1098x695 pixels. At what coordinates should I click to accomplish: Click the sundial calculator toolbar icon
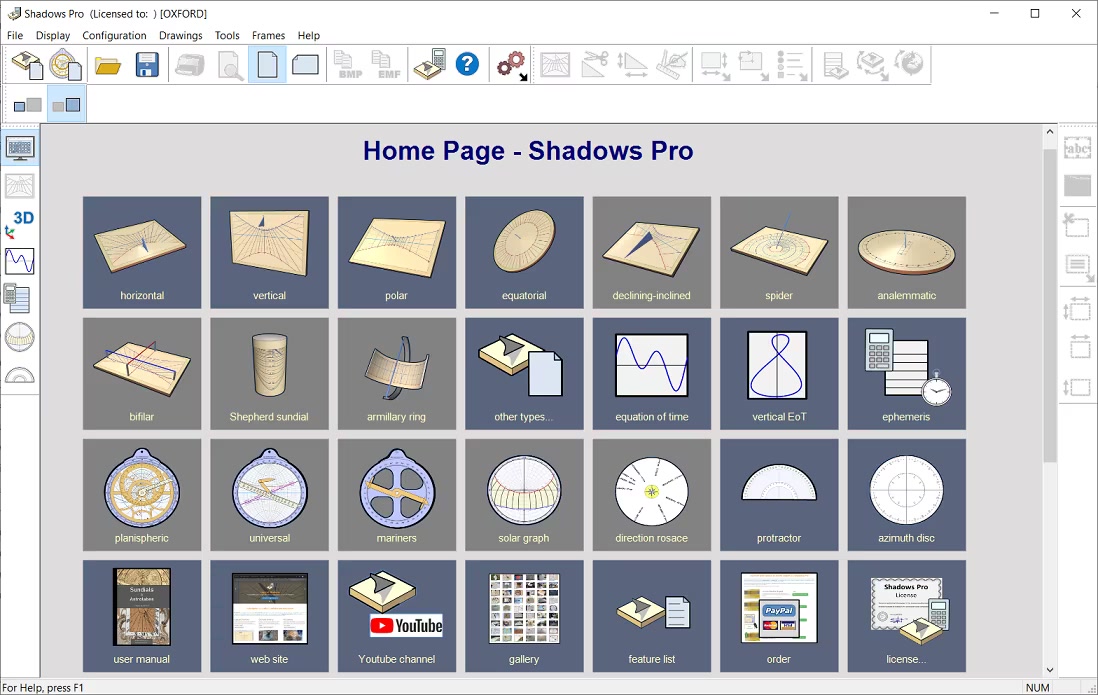click(429, 64)
